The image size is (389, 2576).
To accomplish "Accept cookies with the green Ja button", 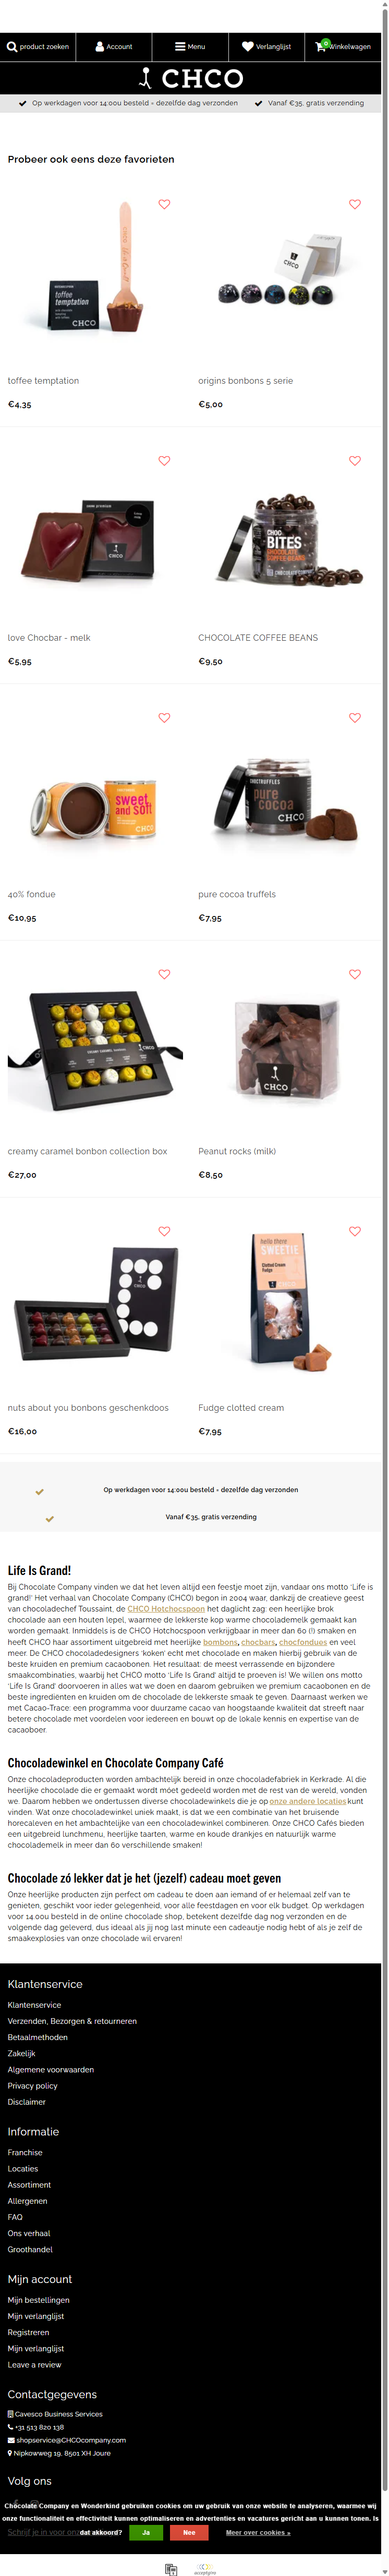I will tap(146, 2532).
